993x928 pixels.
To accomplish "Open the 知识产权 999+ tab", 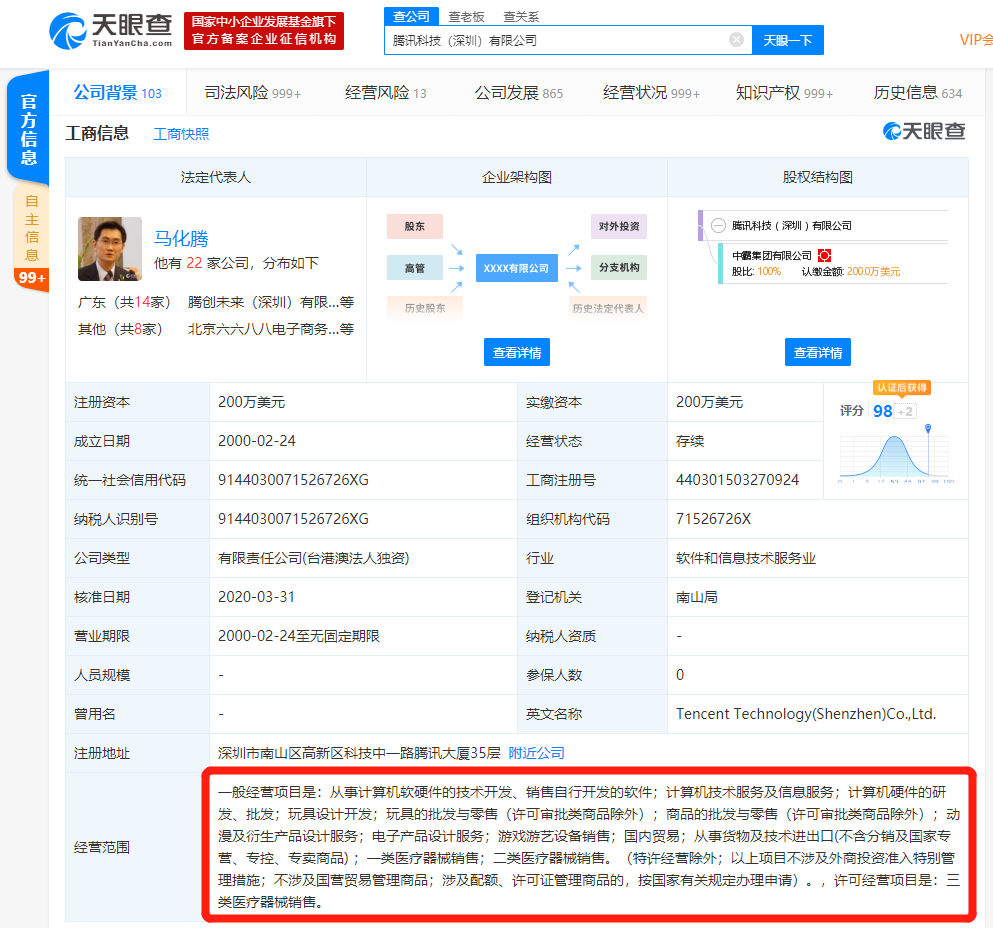I will [x=784, y=92].
